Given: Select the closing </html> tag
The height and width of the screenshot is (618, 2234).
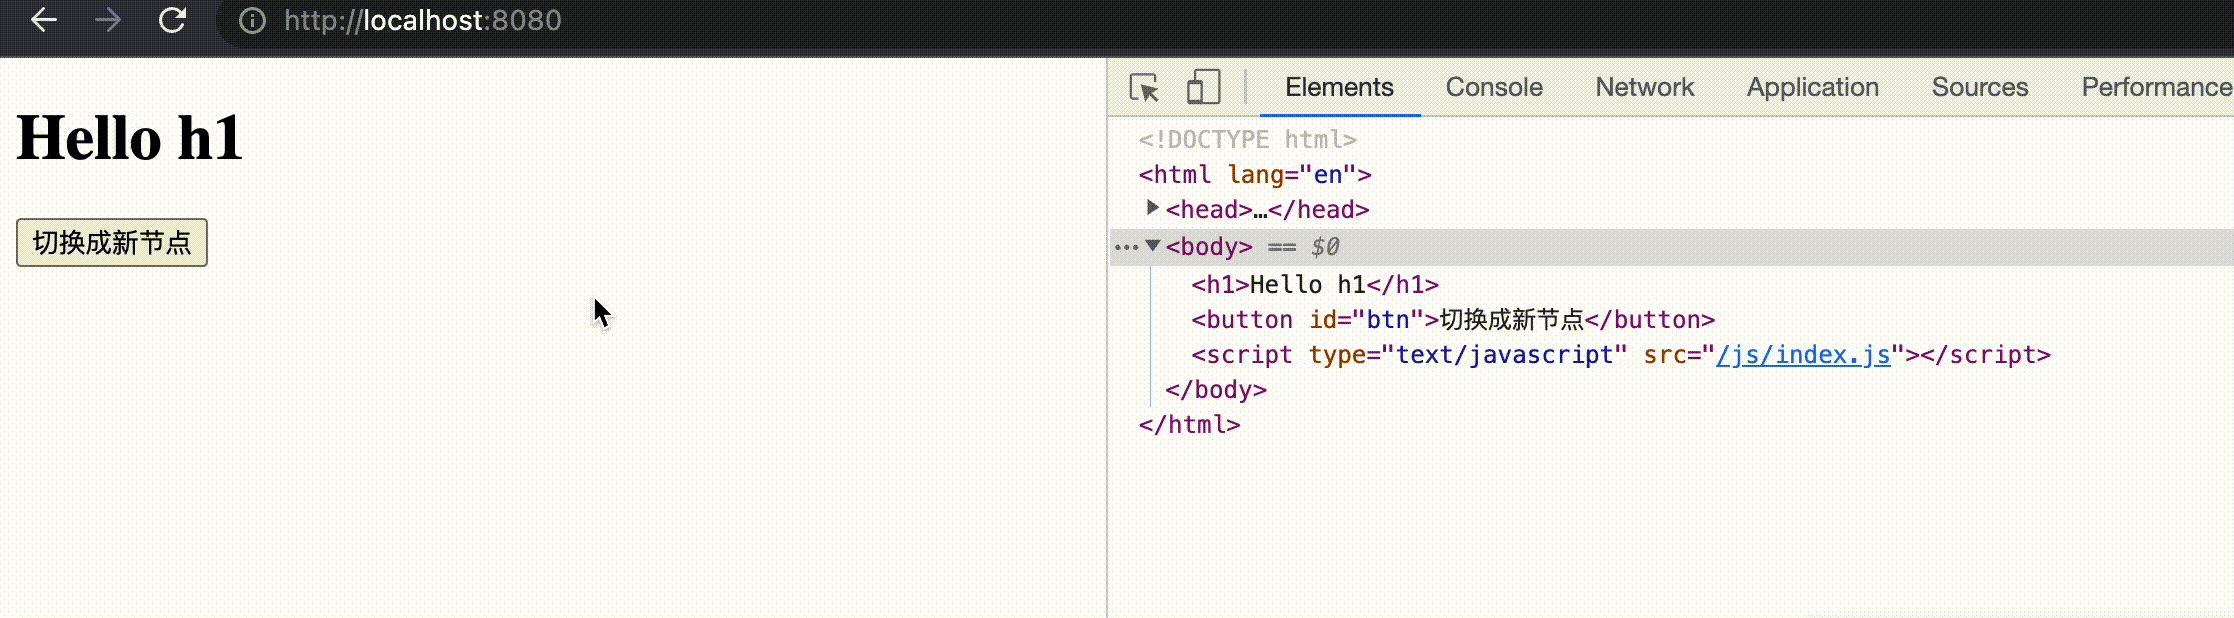Looking at the screenshot, I should [1189, 425].
